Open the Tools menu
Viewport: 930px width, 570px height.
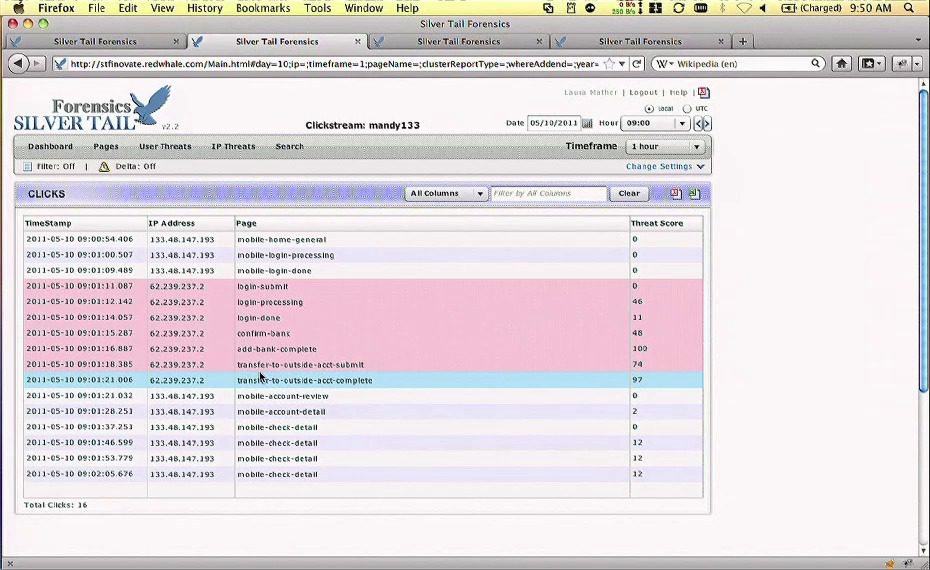(x=317, y=8)
